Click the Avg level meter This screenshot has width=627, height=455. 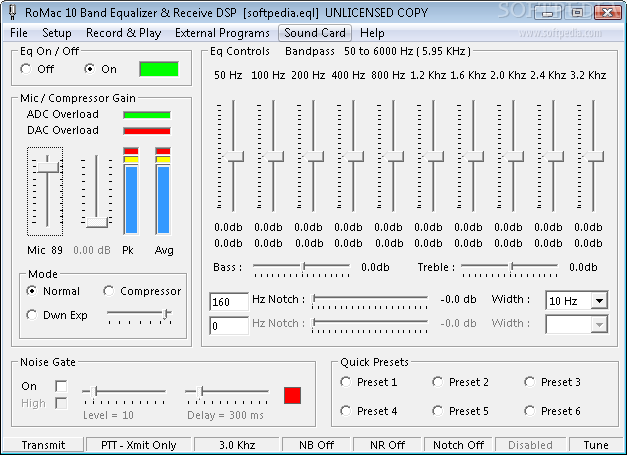(x=162, y=192)
